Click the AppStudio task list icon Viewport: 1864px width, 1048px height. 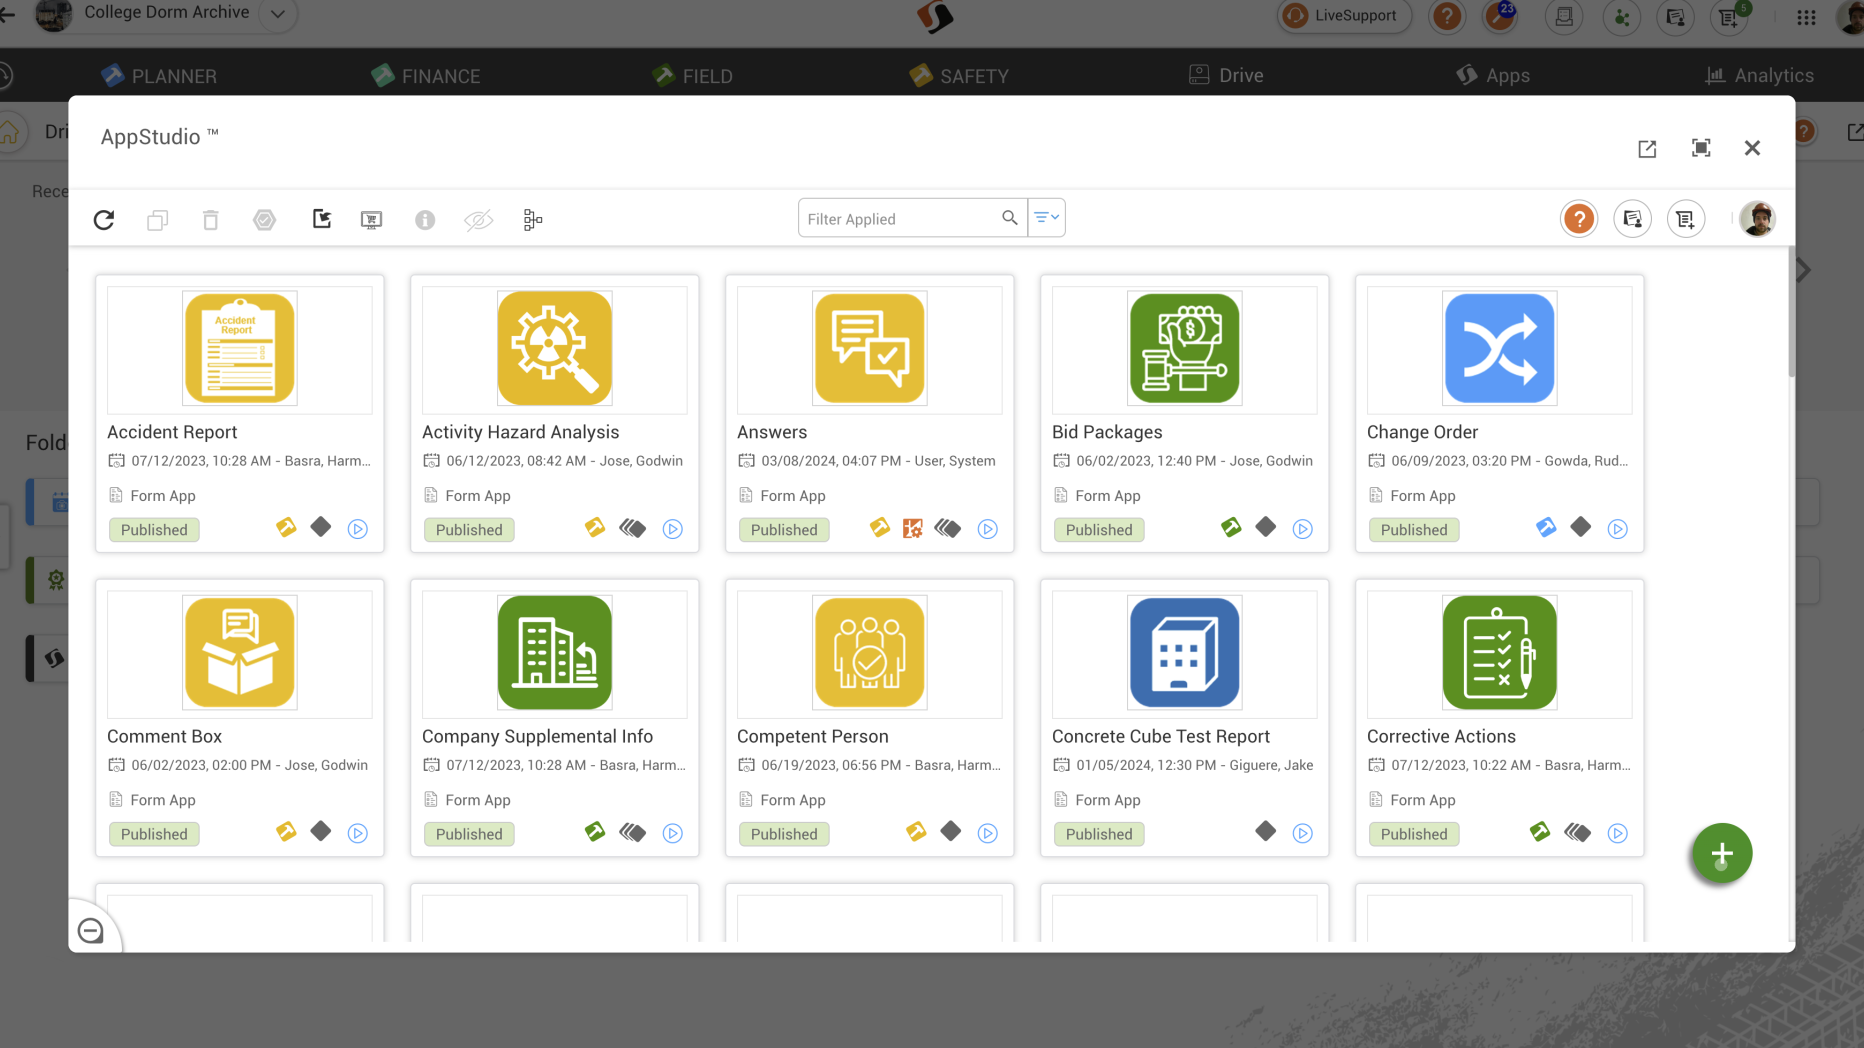(1685, 219)
